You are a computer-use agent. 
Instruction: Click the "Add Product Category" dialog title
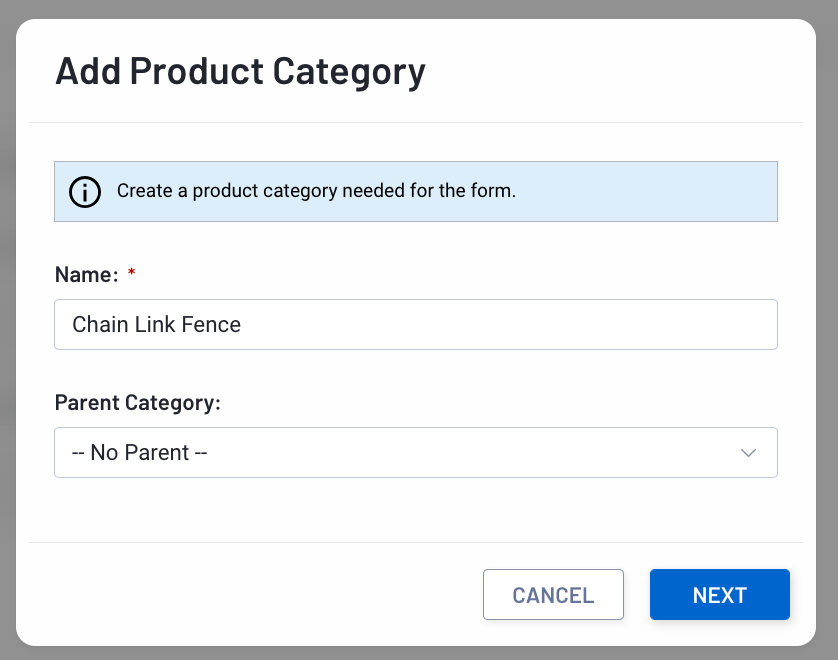pyautogui.click(x=240, y=72)
